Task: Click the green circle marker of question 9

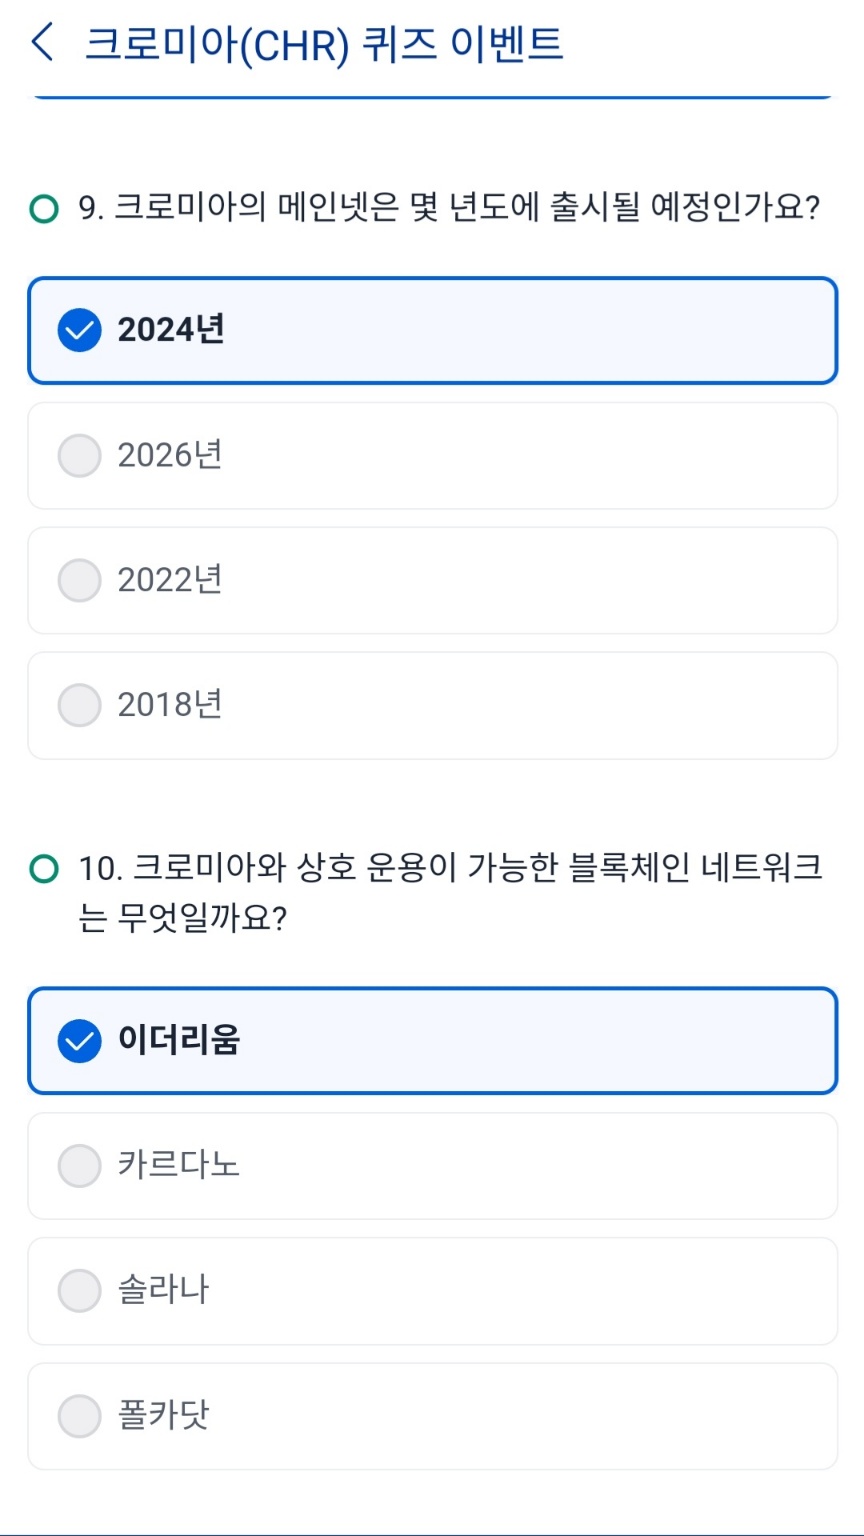Action: [x=43, y=209]
